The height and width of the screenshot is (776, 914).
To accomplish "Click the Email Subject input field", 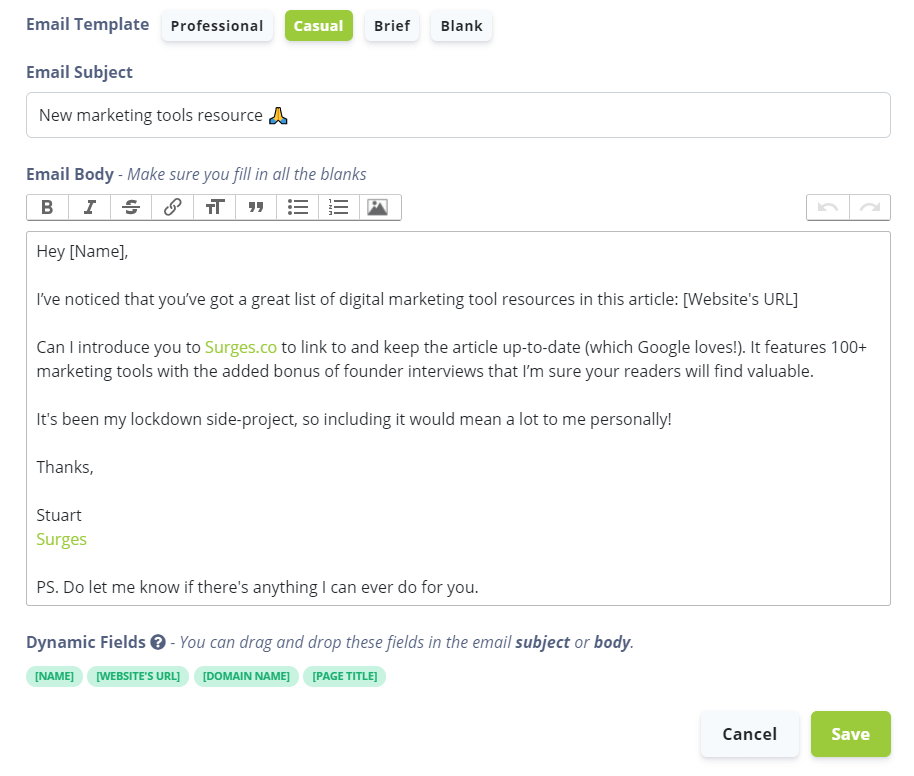I will point(458,114).
